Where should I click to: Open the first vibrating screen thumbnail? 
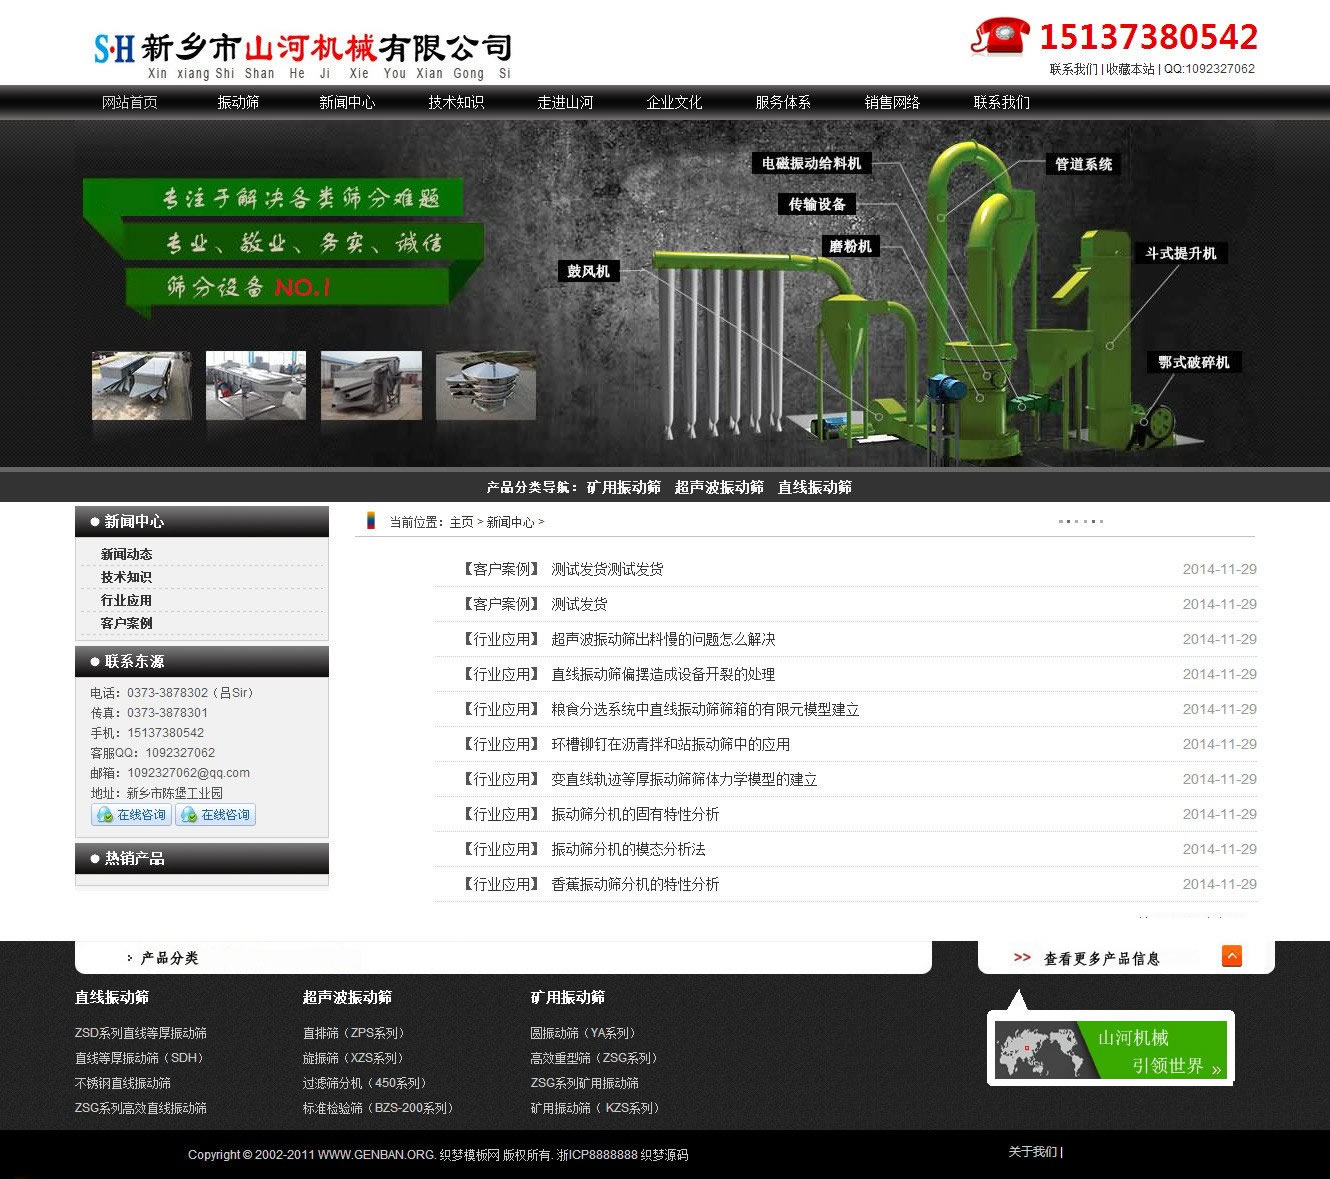pos(141,385)
